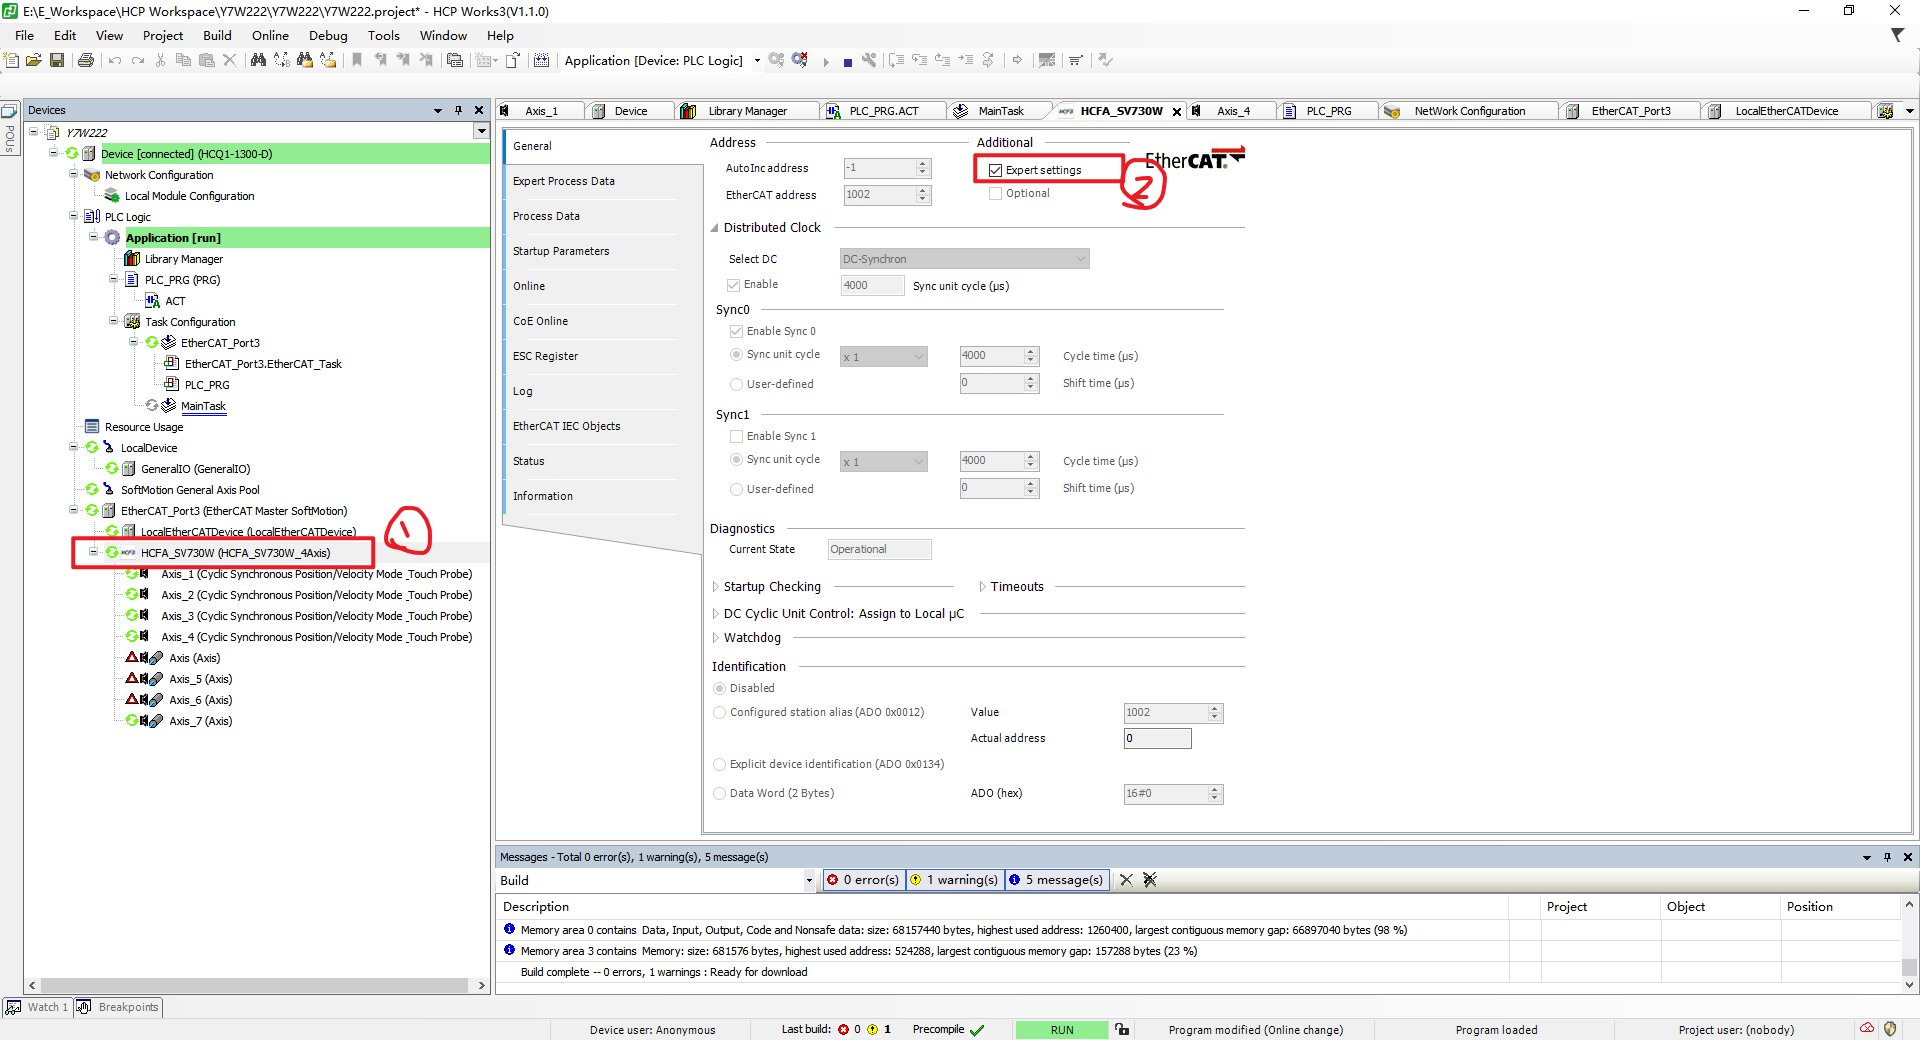Select Data Word (2 Bytes) radio button
1920x1040 pixels.
[720, 793]
